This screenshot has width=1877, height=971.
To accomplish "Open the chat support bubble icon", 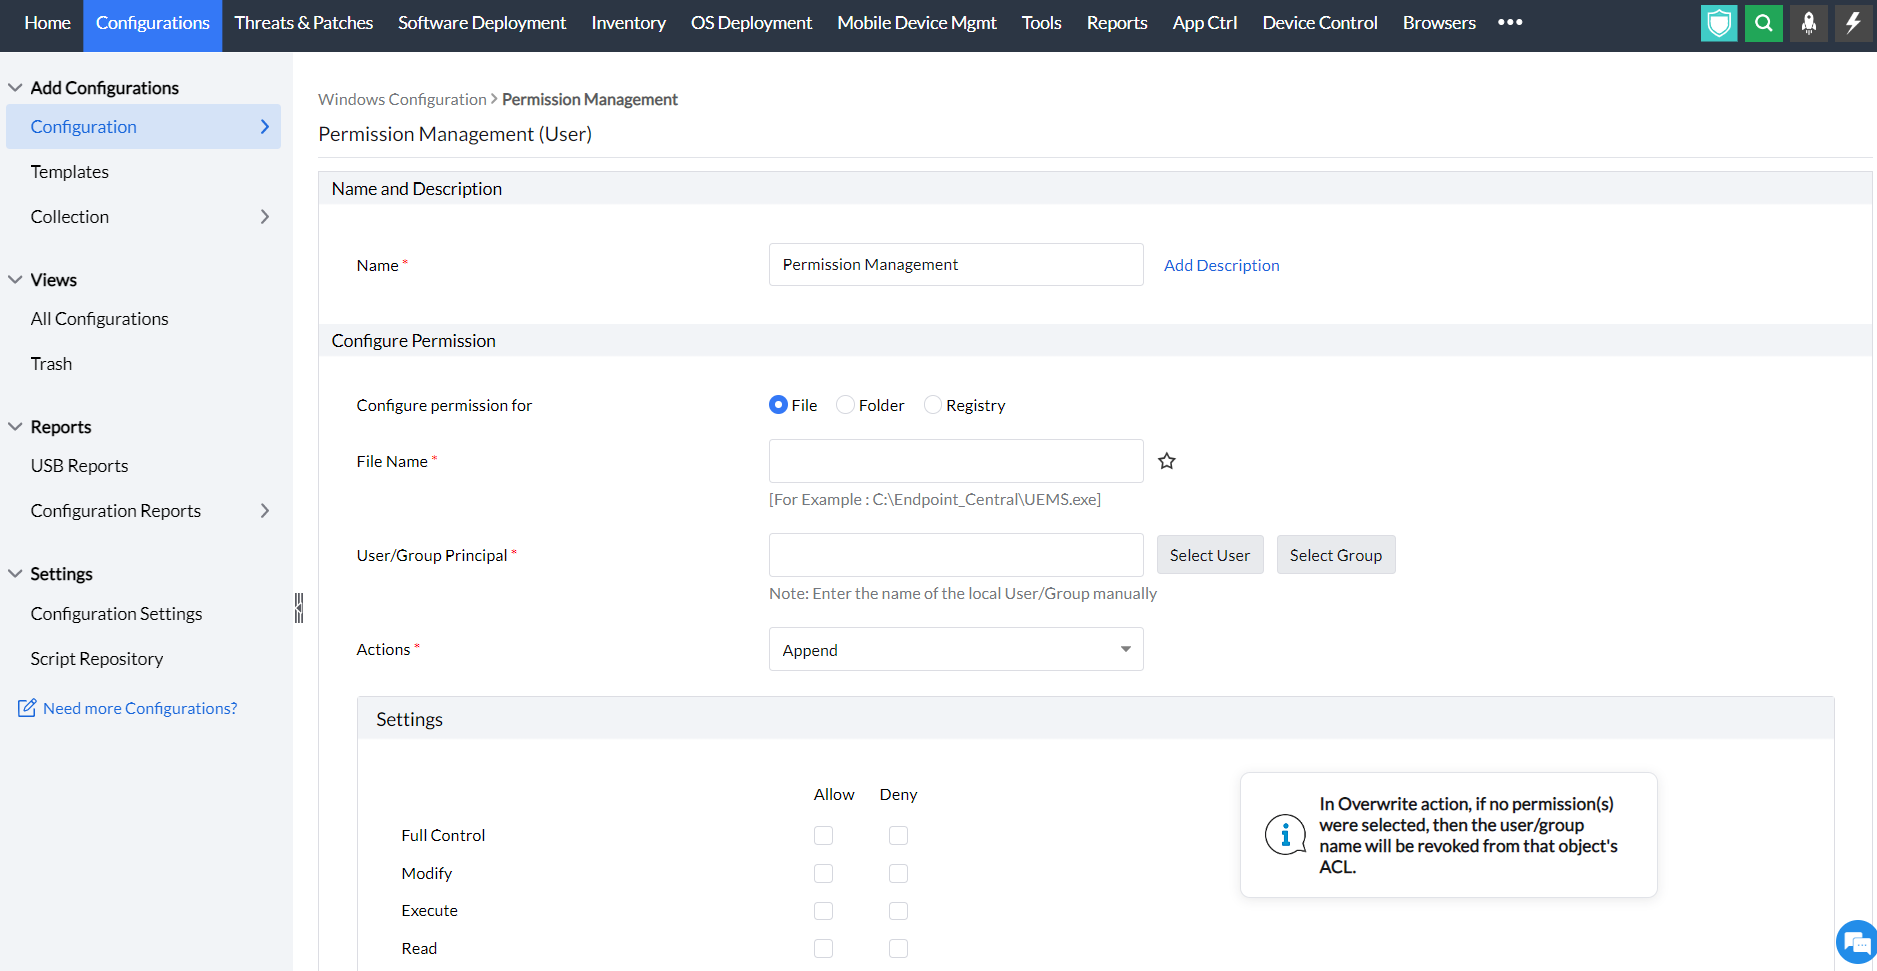I will point(1857,942).
